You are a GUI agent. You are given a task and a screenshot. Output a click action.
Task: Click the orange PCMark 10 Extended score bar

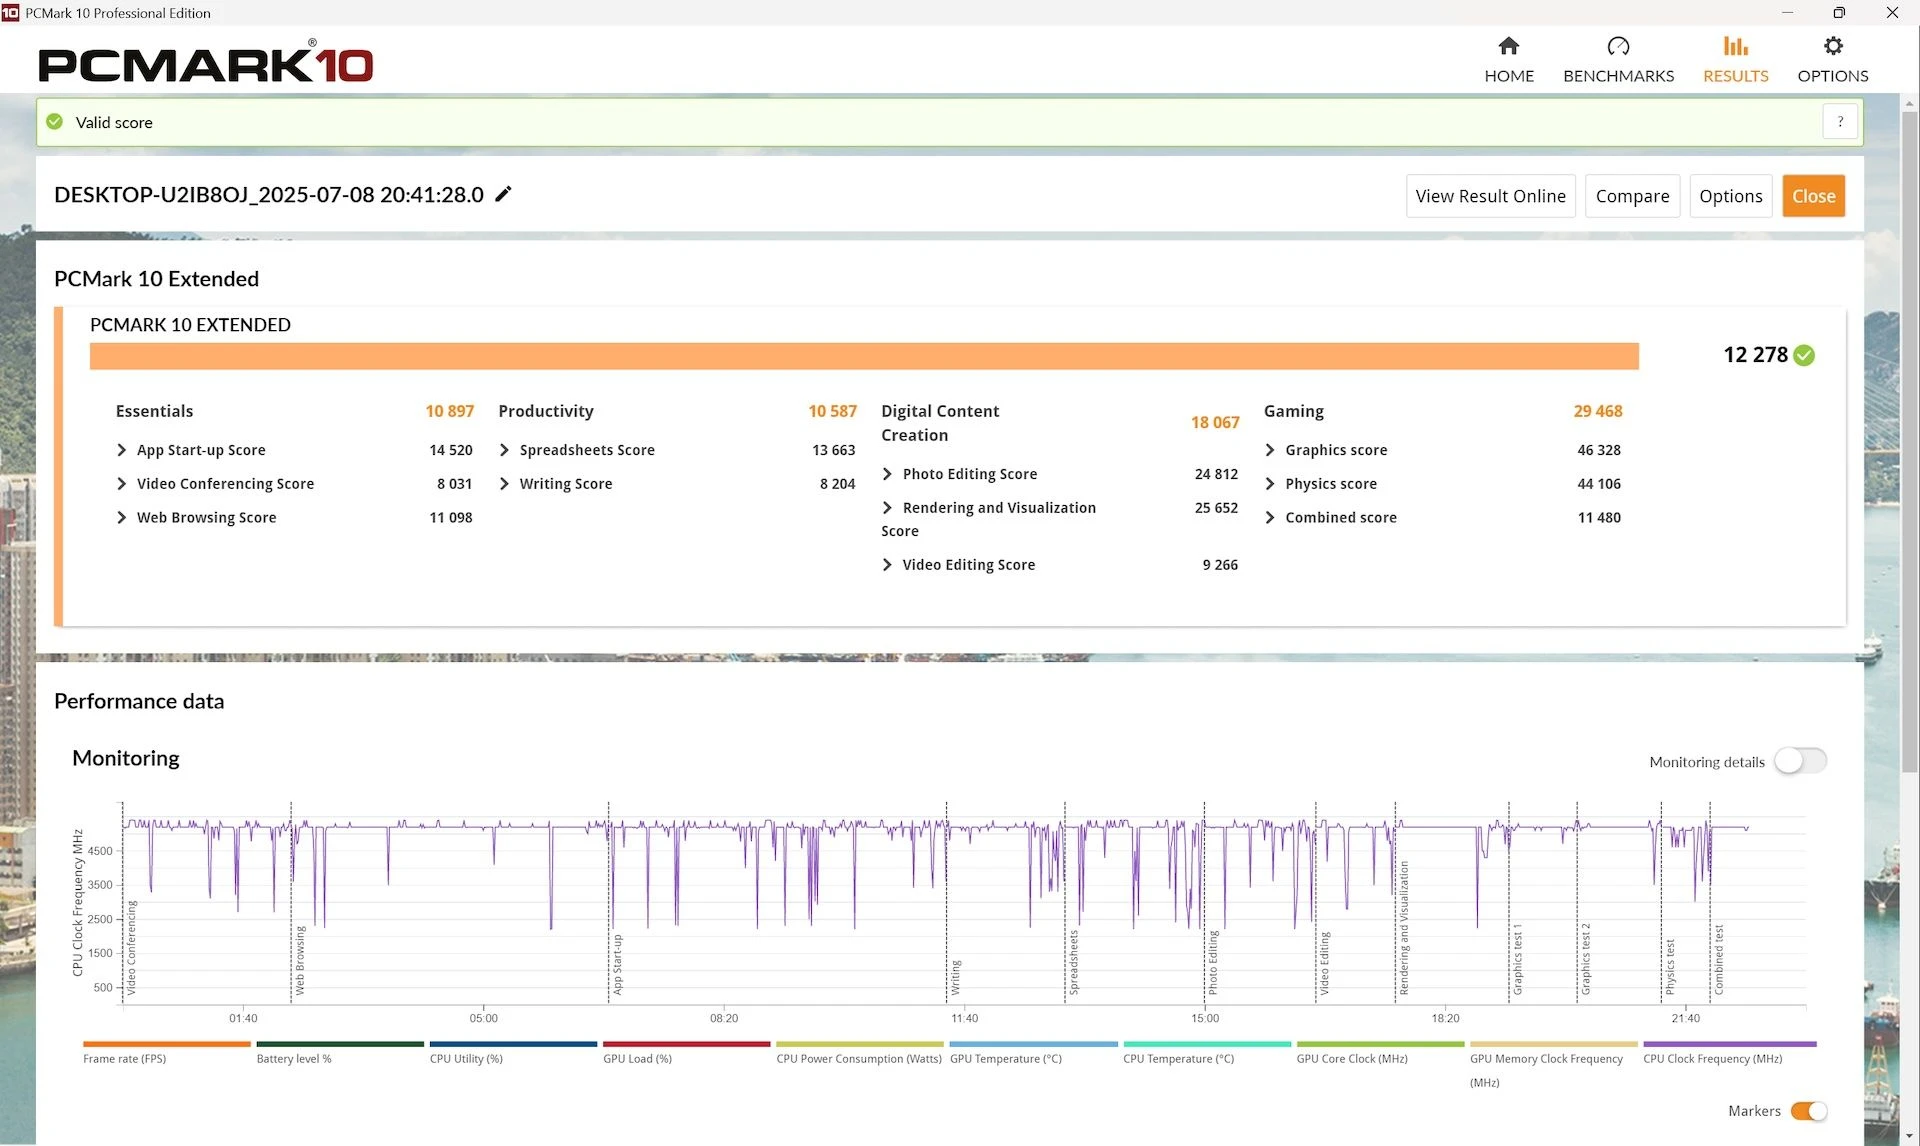(x=864, y=356)
